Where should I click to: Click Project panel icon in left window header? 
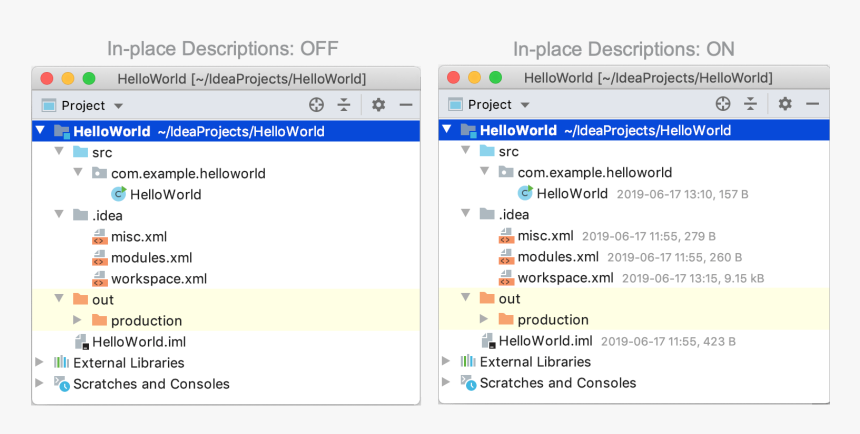click(x=49, y=105)
